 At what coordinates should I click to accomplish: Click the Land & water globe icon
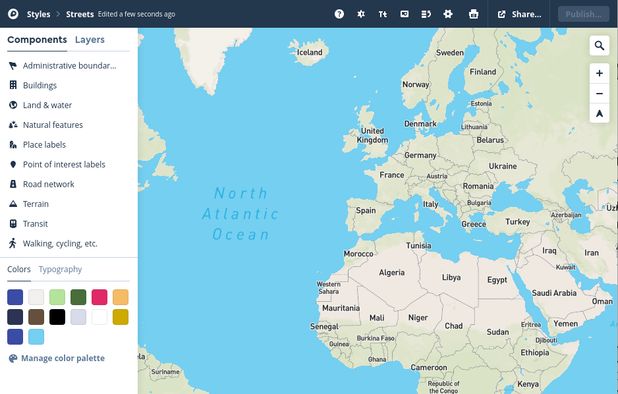point(13,105)
